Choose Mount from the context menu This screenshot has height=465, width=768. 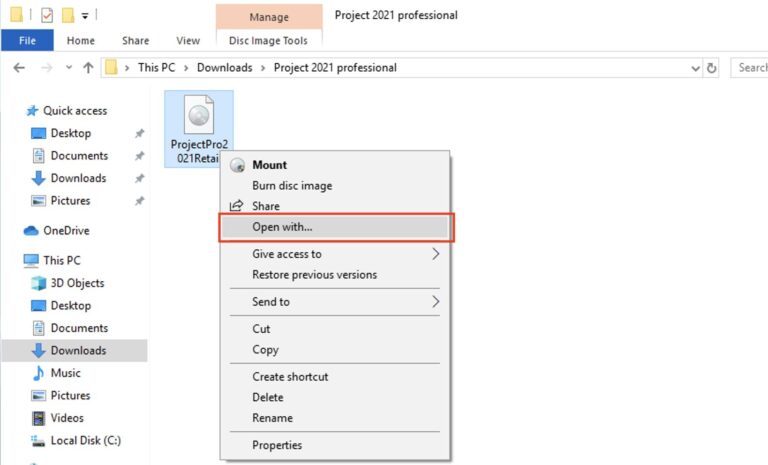335,165
